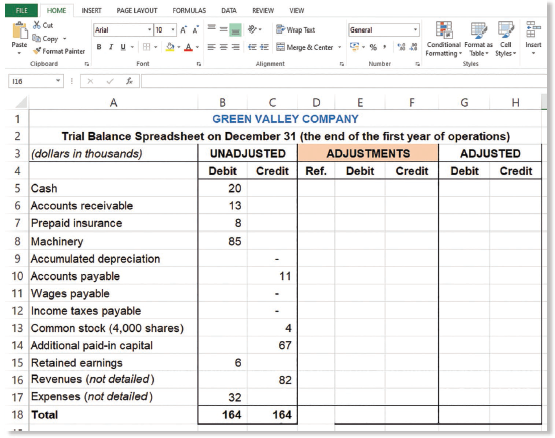555x438 pixels.
Task: Open the General number format dropdown
Action: pos(415,30)
